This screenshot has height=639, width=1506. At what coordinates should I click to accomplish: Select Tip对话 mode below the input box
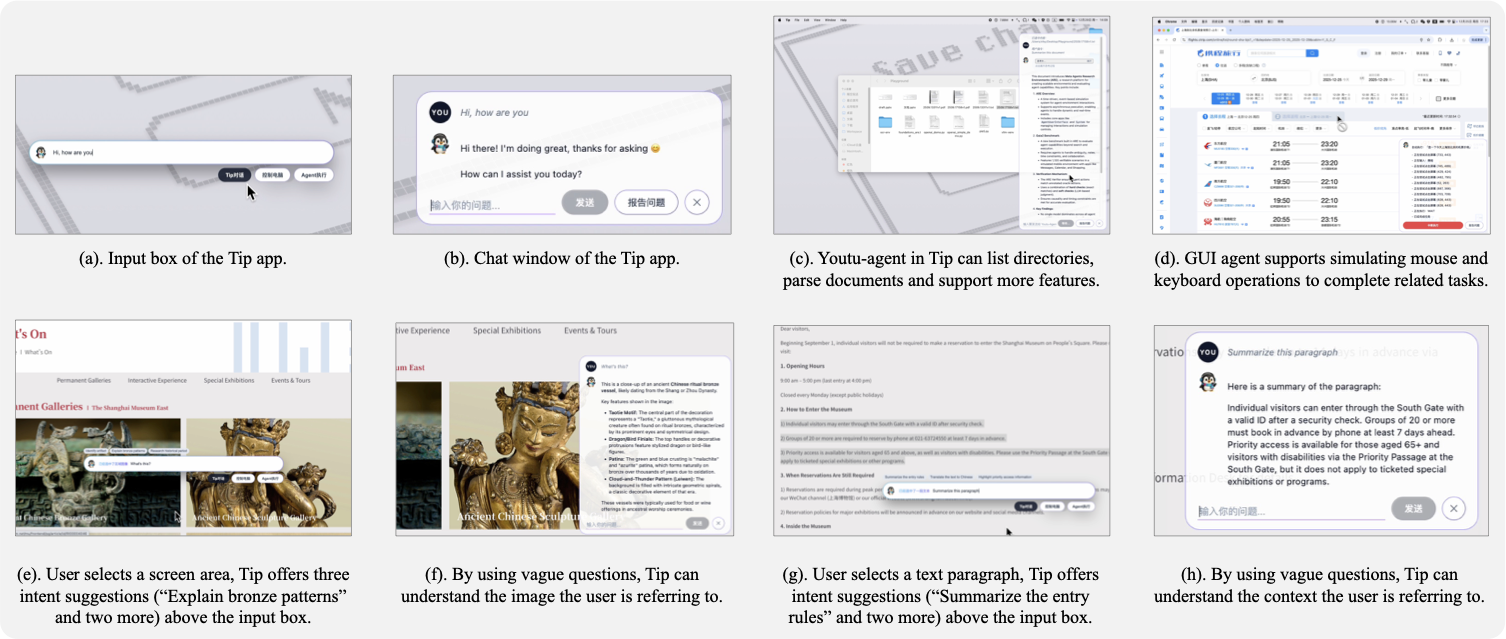pos(234,175)
